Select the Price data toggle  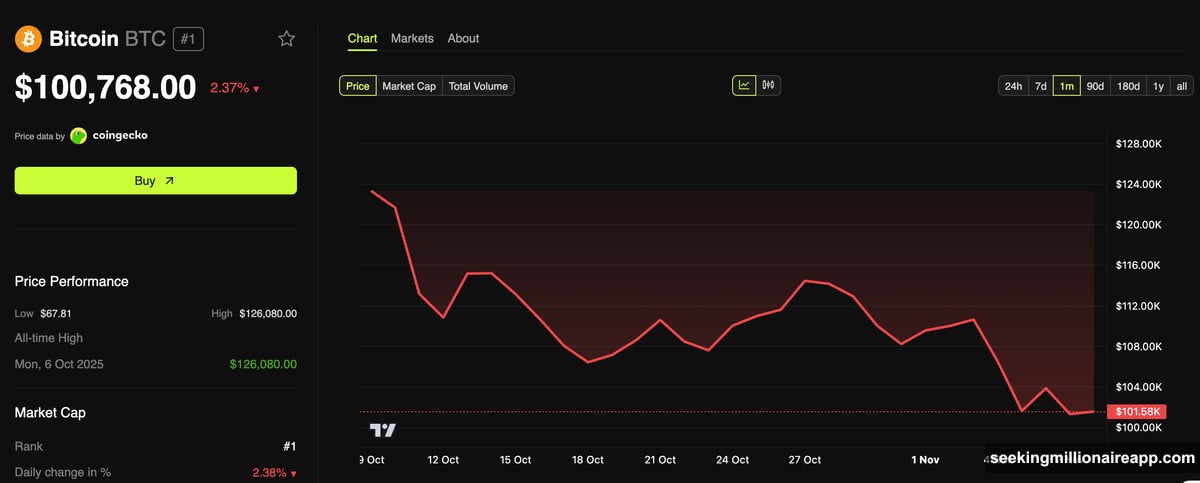357,86
